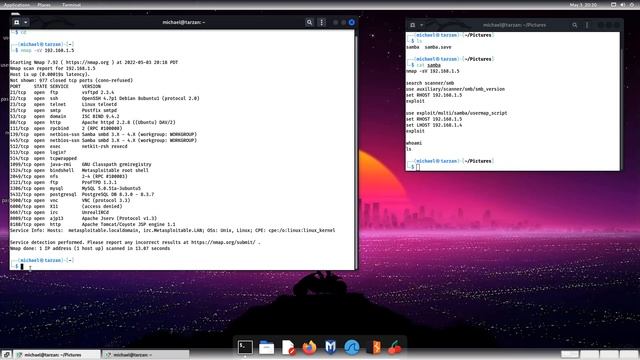Click search icon in Pictures terminal header
640x360 pixels.
575,25
